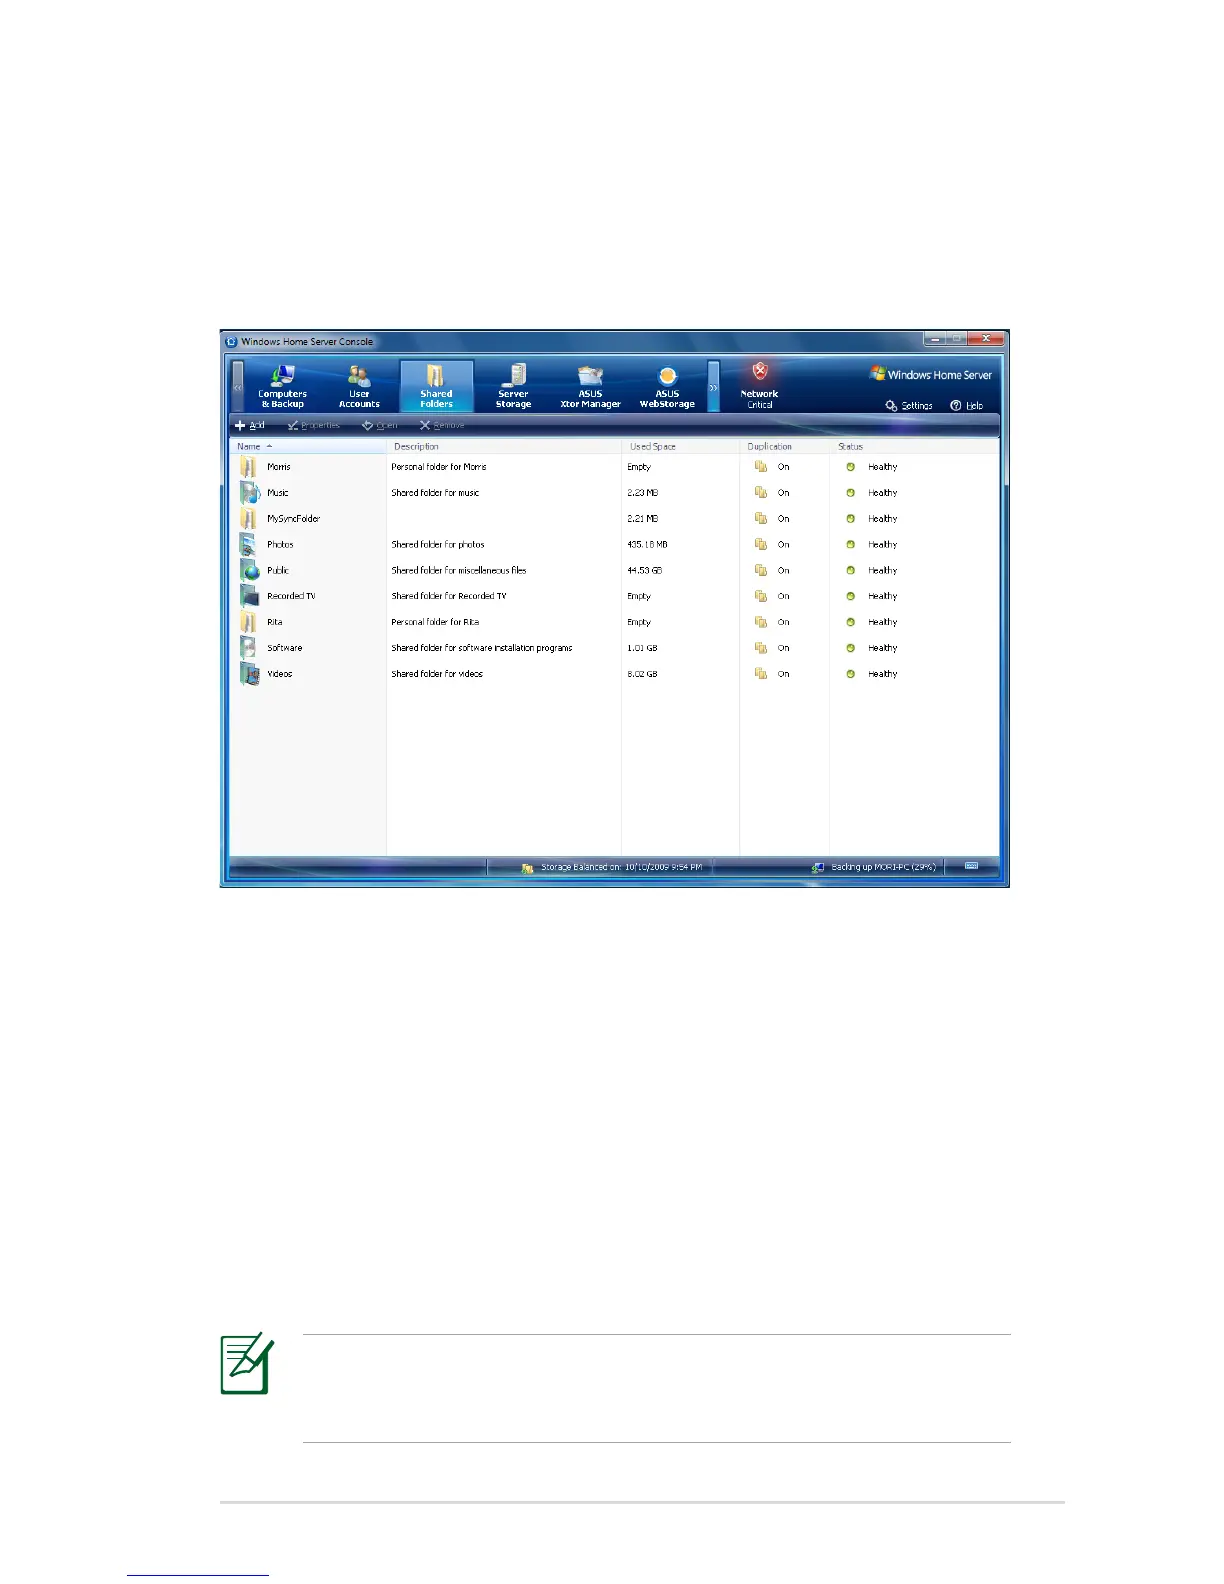1224x1584 pixels.
Task: Click the green status icon for MySyncFolder
Action: (851, 519)
